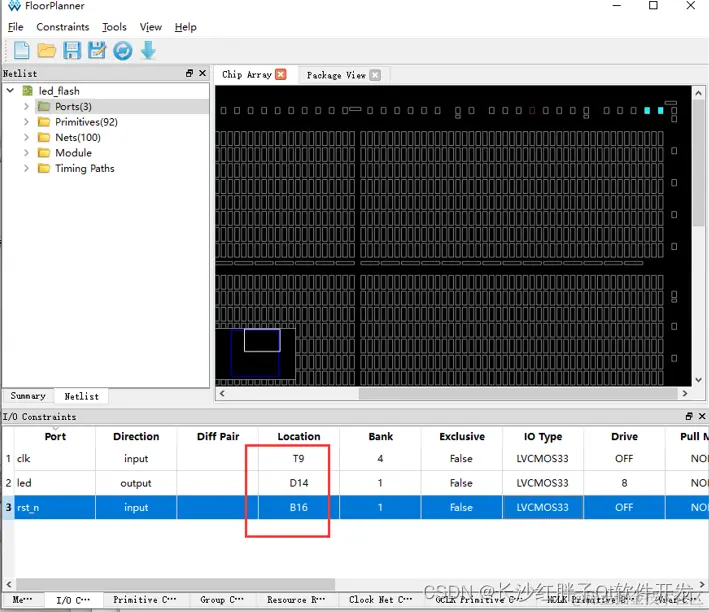Screen dimensions: 709x612
Task: Open the File menu
Action: 15,27
